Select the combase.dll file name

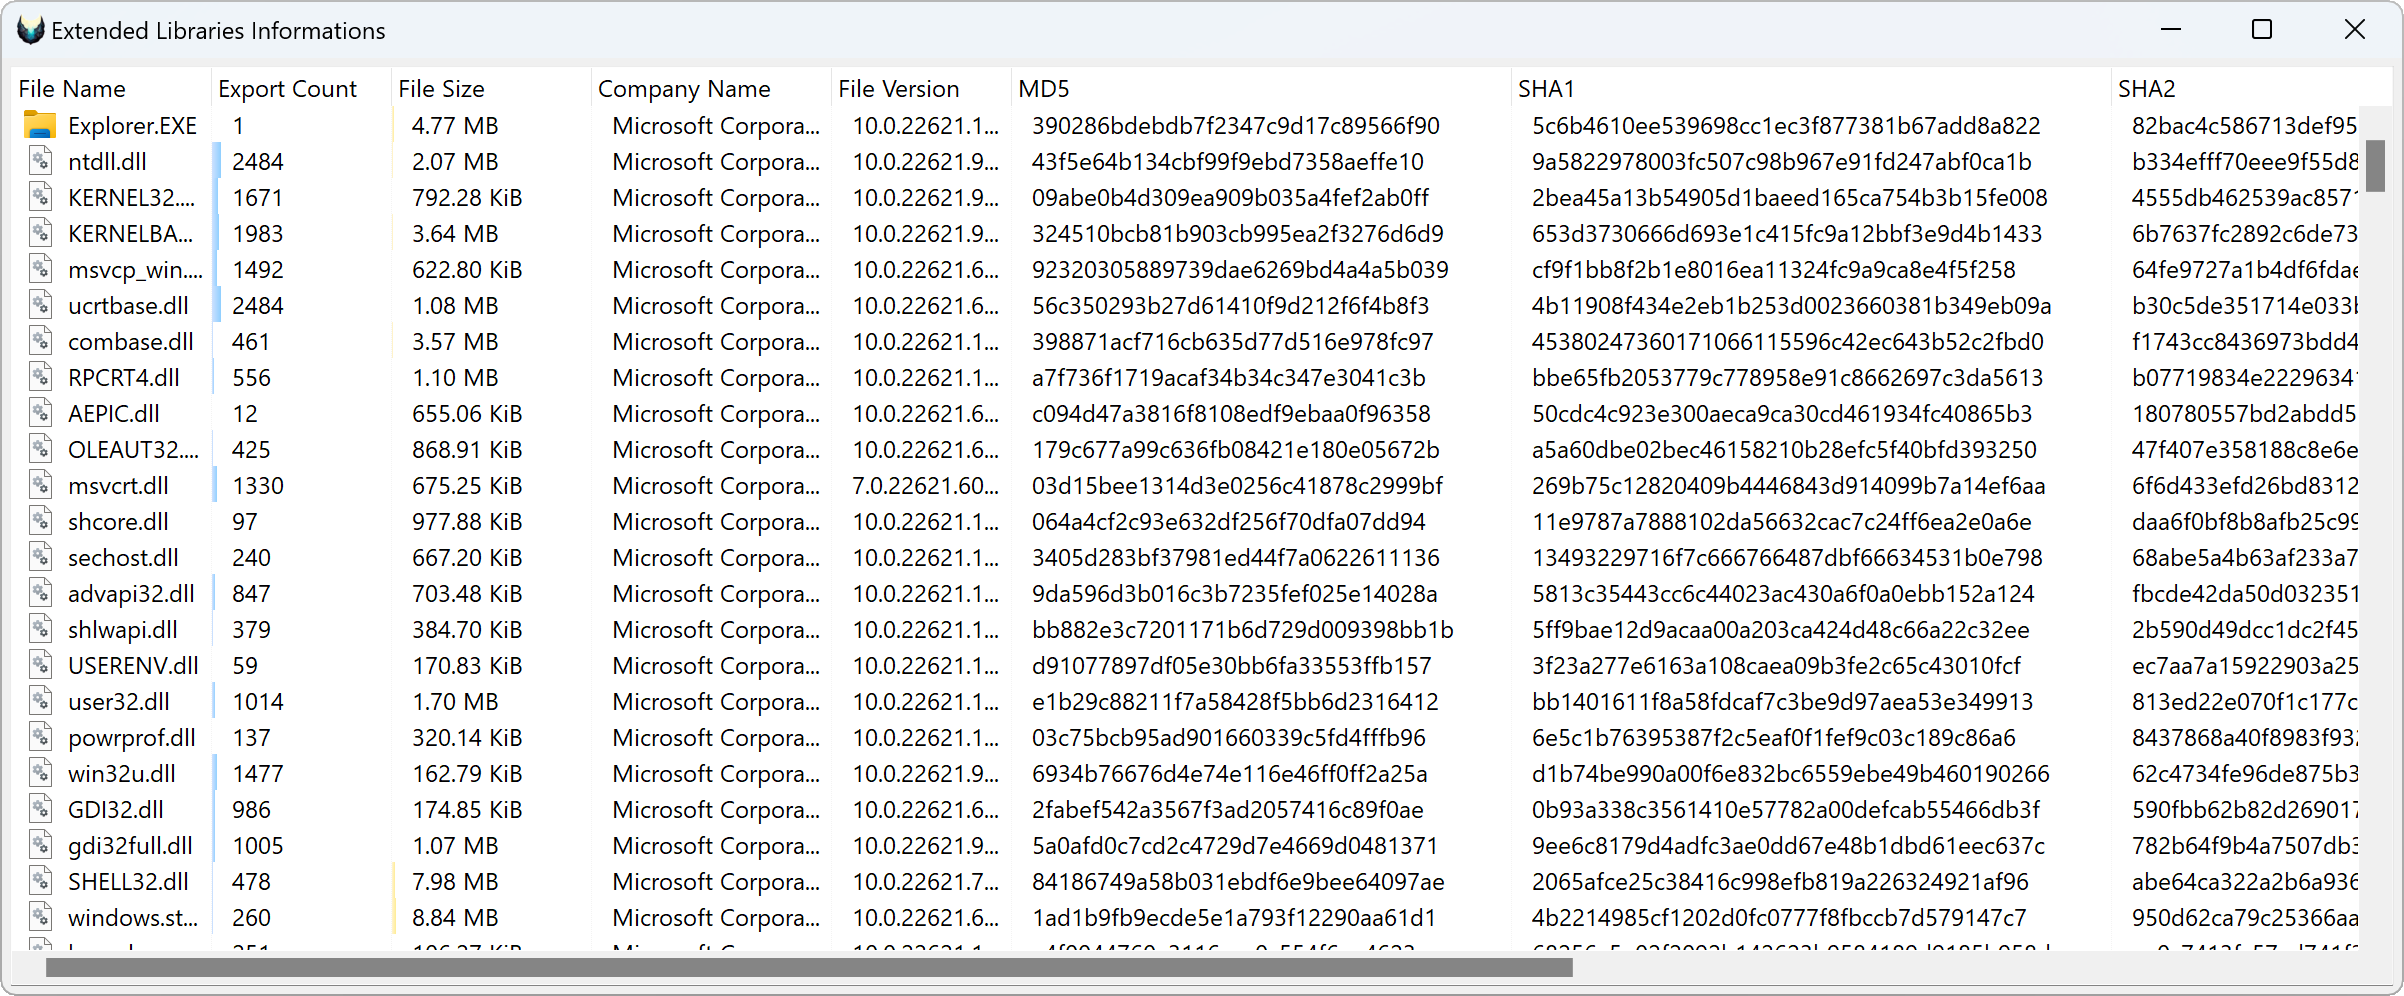tap(131, 341)
